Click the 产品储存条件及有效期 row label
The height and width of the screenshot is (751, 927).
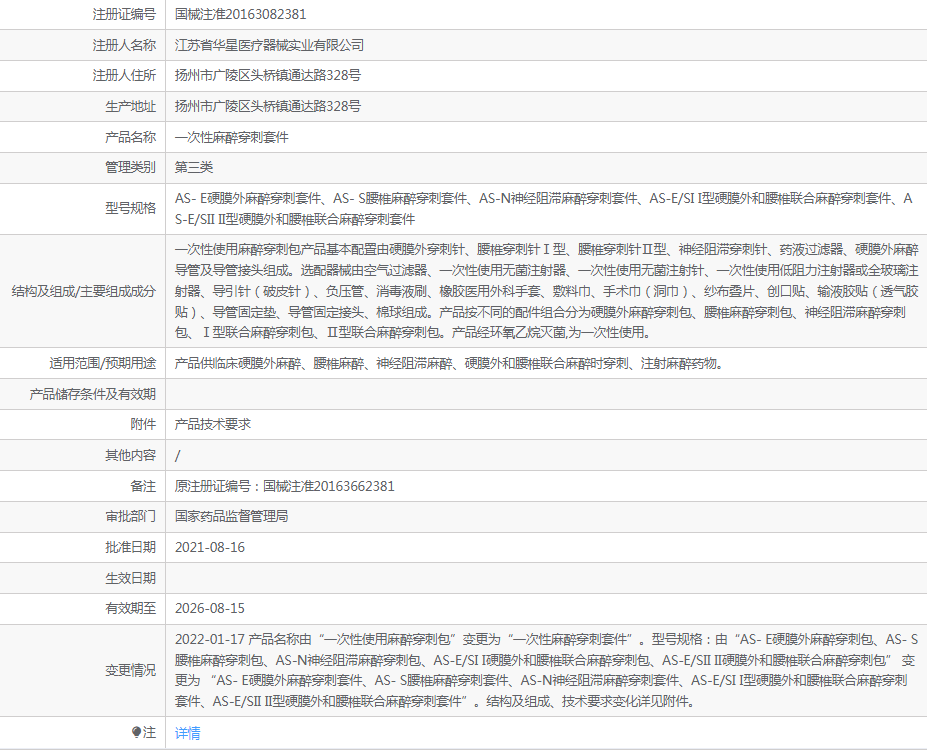tap(93, 394)
